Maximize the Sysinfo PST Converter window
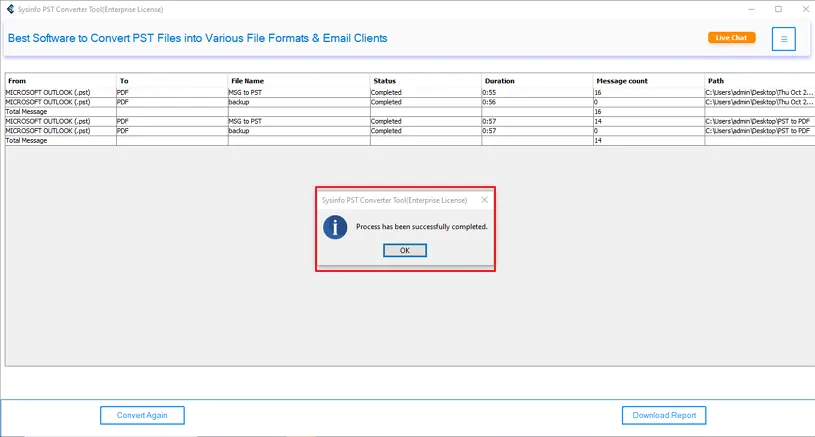815x437 pixels. [x=778, y=9]
